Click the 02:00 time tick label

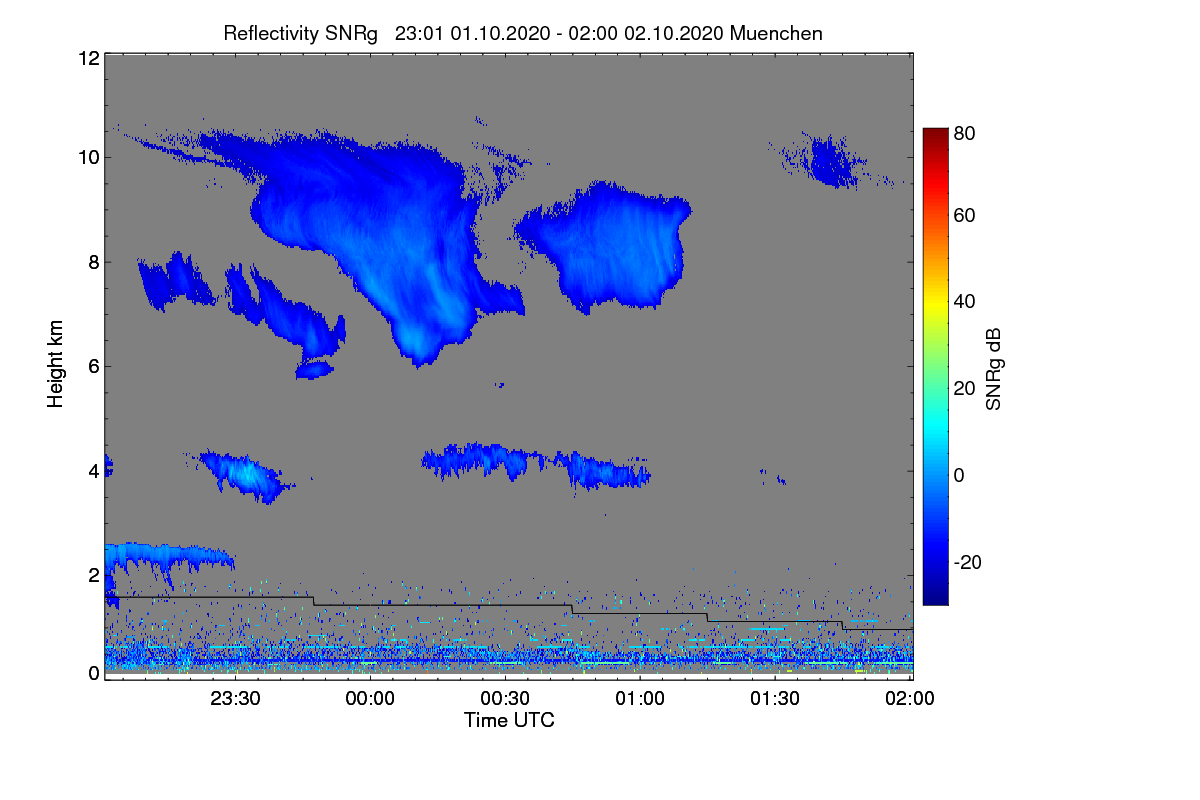pyautogui.click(x=909, y=699)
